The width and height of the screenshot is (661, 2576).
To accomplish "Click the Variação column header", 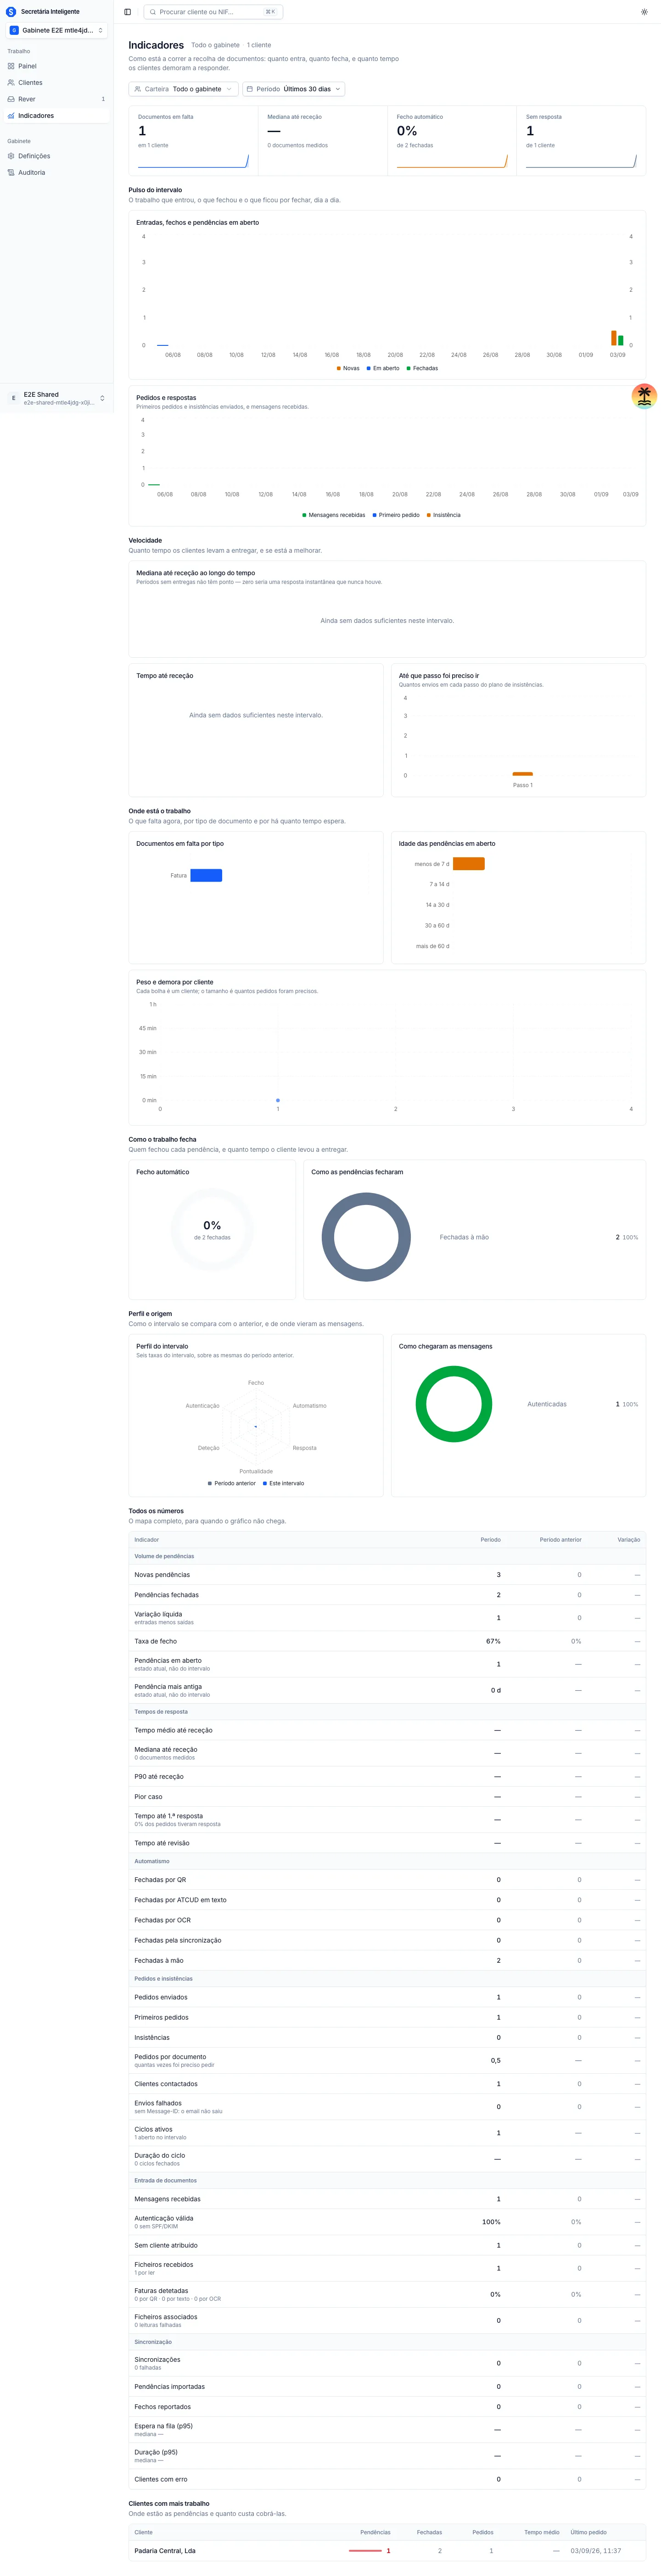I will point(629,1539).
